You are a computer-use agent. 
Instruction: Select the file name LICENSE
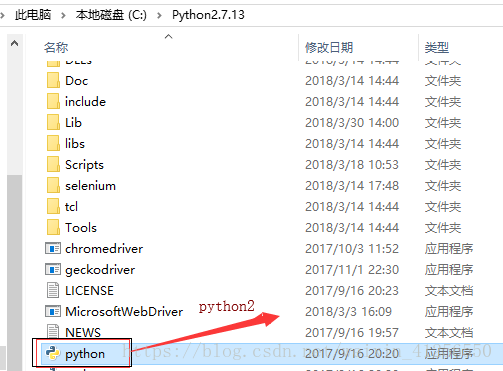pyautogui.click(x=89, y=291)
